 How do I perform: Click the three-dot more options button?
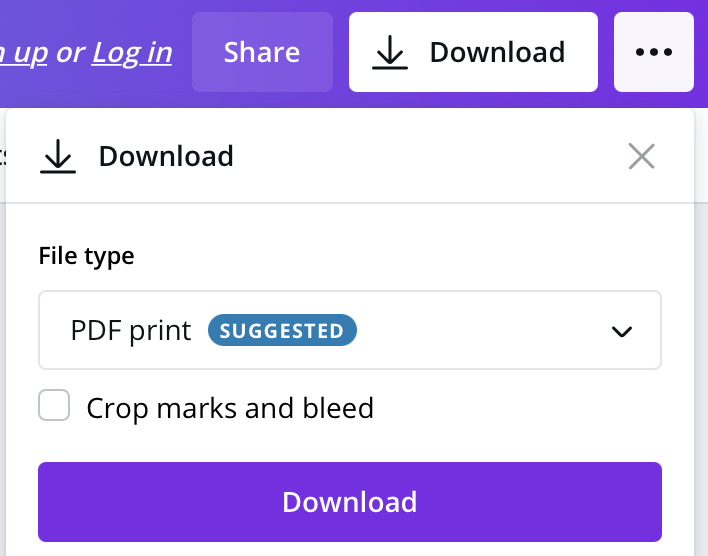pyautogui.click(x=654, y=52)
